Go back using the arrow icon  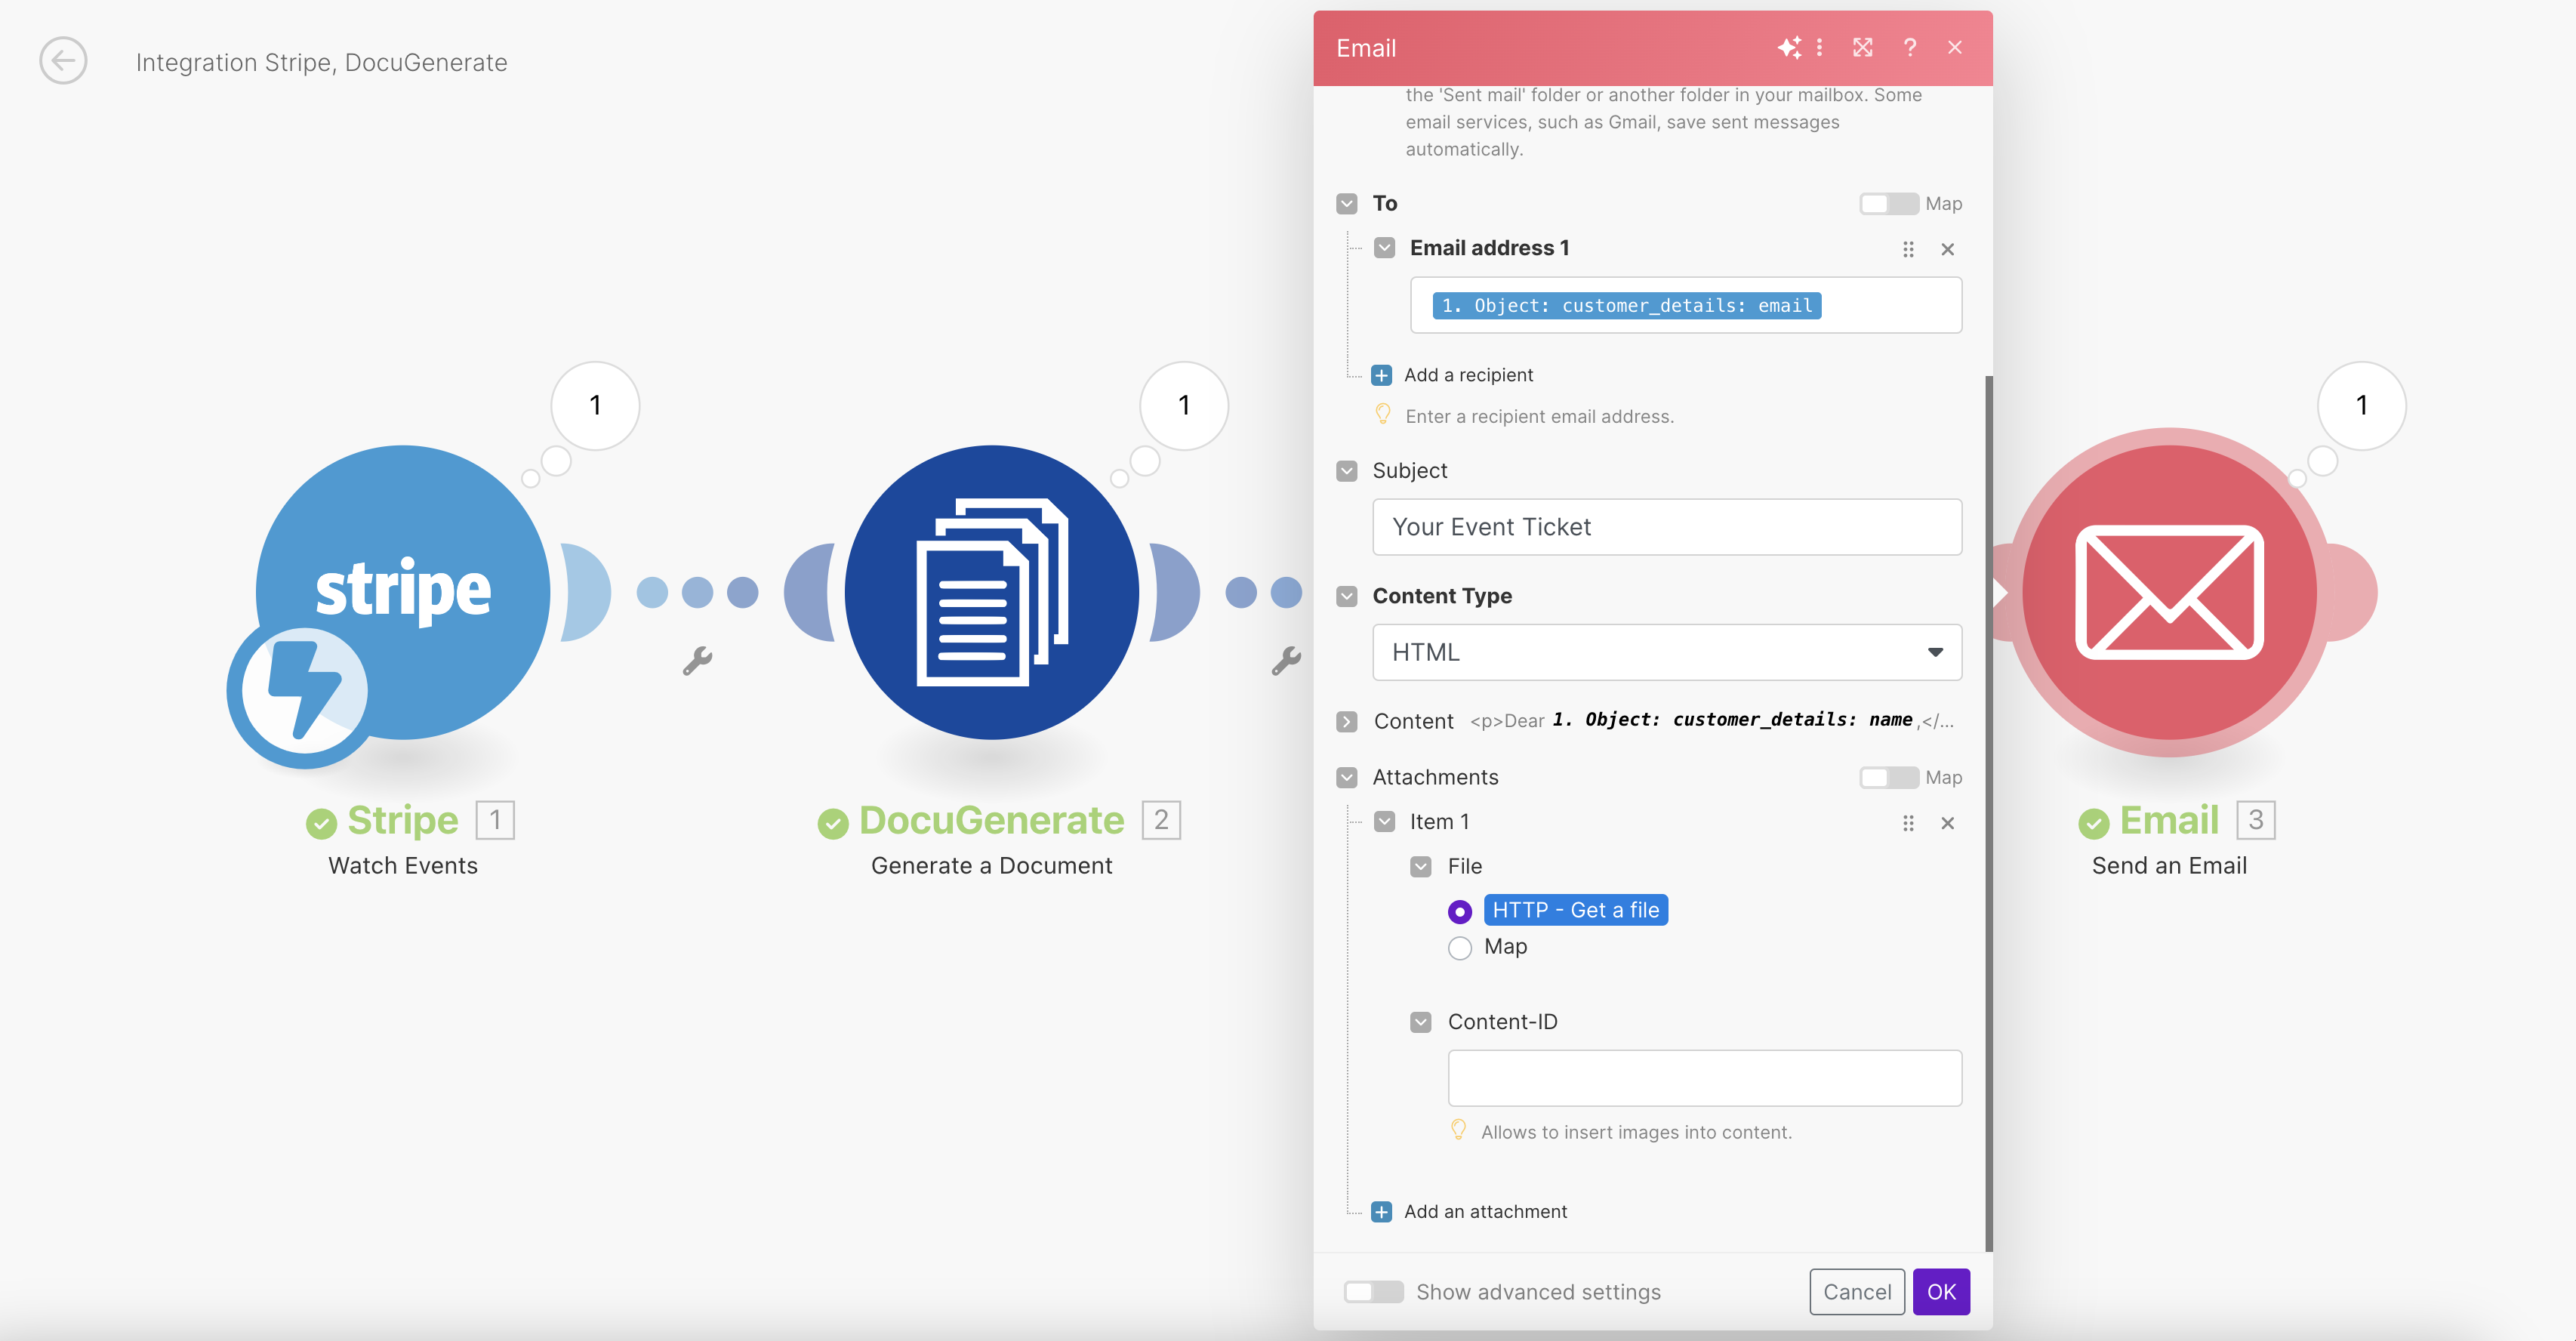(x=63, y=61)
